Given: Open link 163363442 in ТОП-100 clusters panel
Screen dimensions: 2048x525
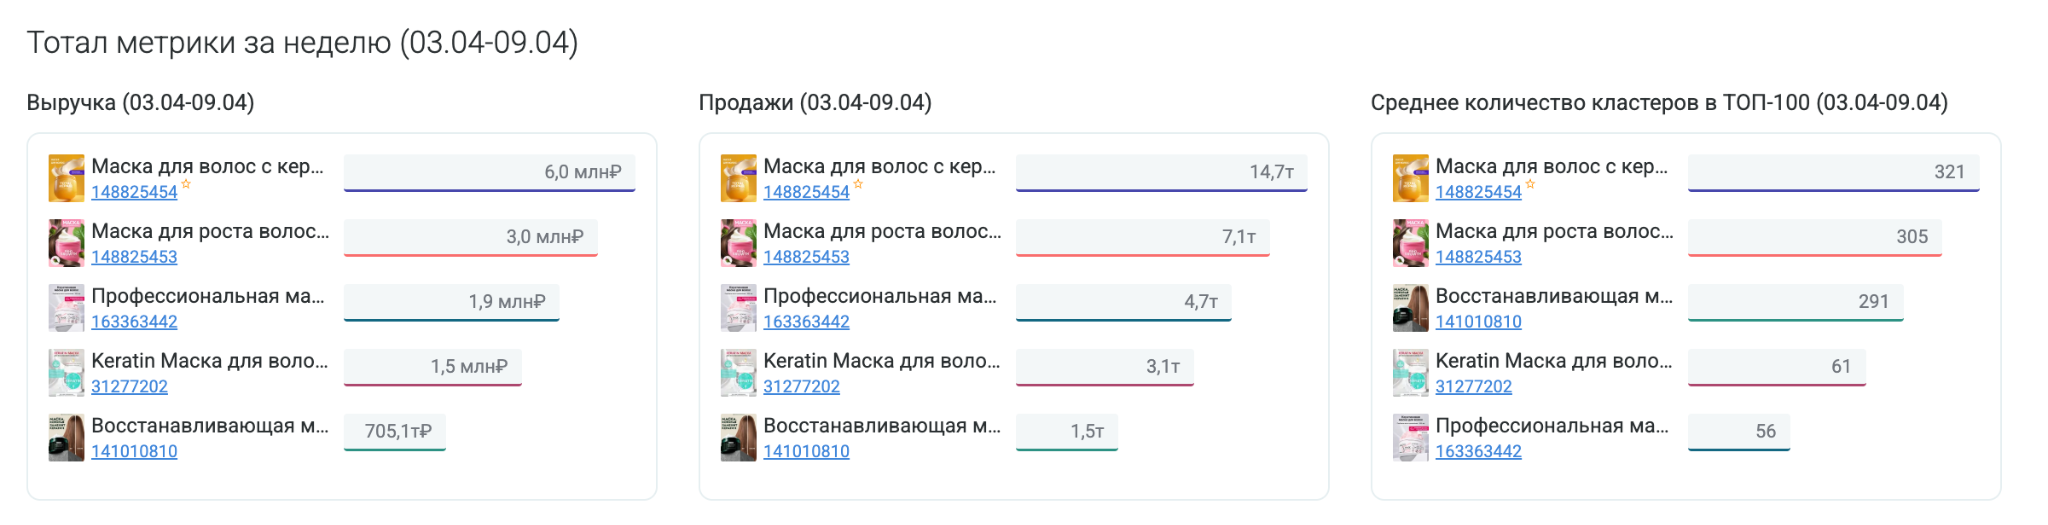Looking at the screenshot, I should click(1478, 452).
